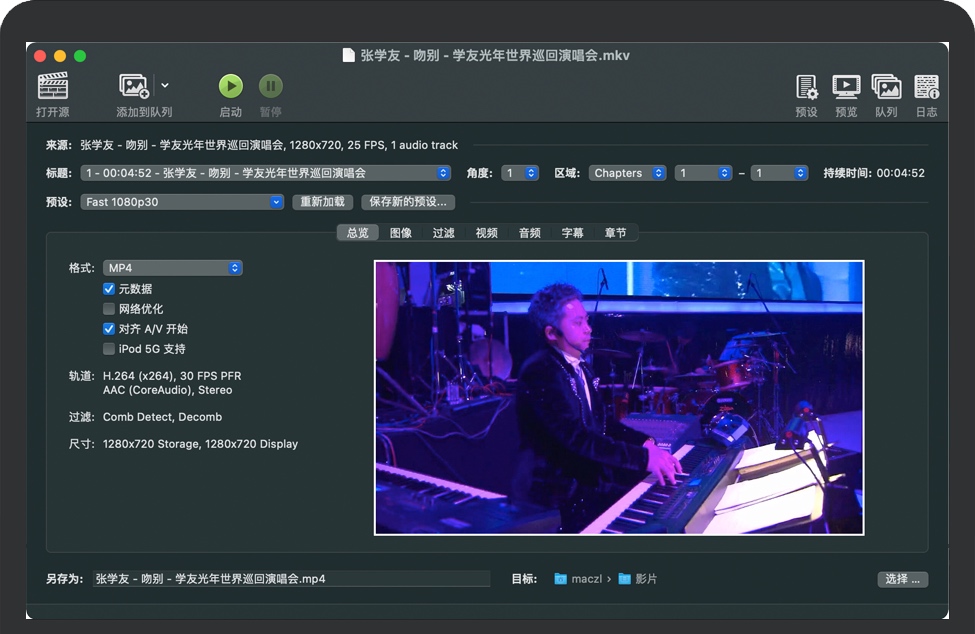Switch to the 视频 tab

pyautogui.click(x=486, y=233)
